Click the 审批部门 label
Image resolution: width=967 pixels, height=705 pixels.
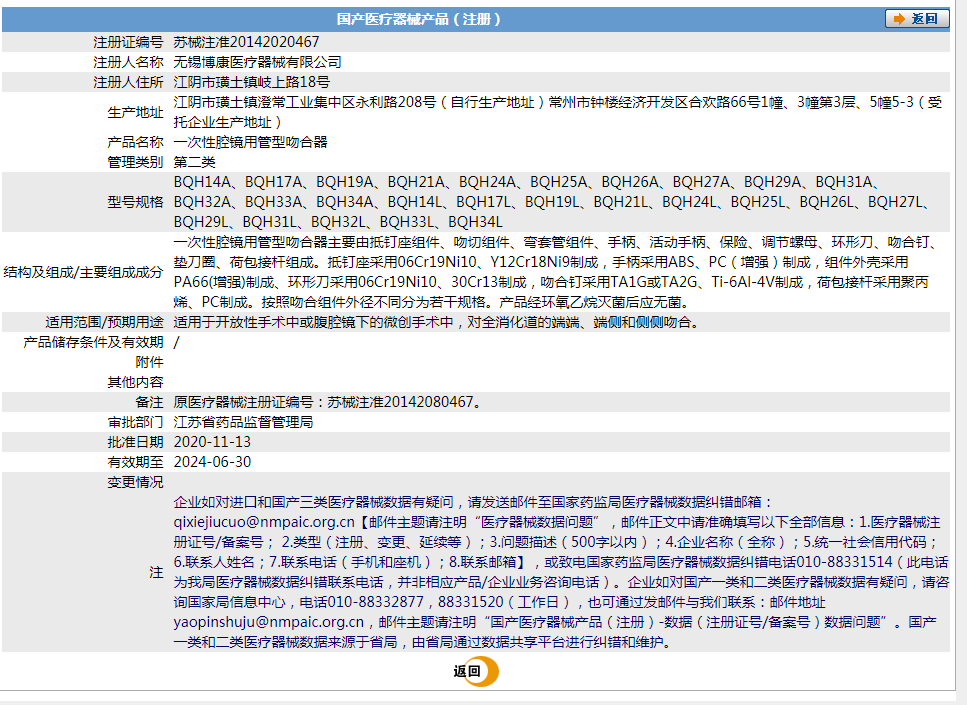point(135,422)
